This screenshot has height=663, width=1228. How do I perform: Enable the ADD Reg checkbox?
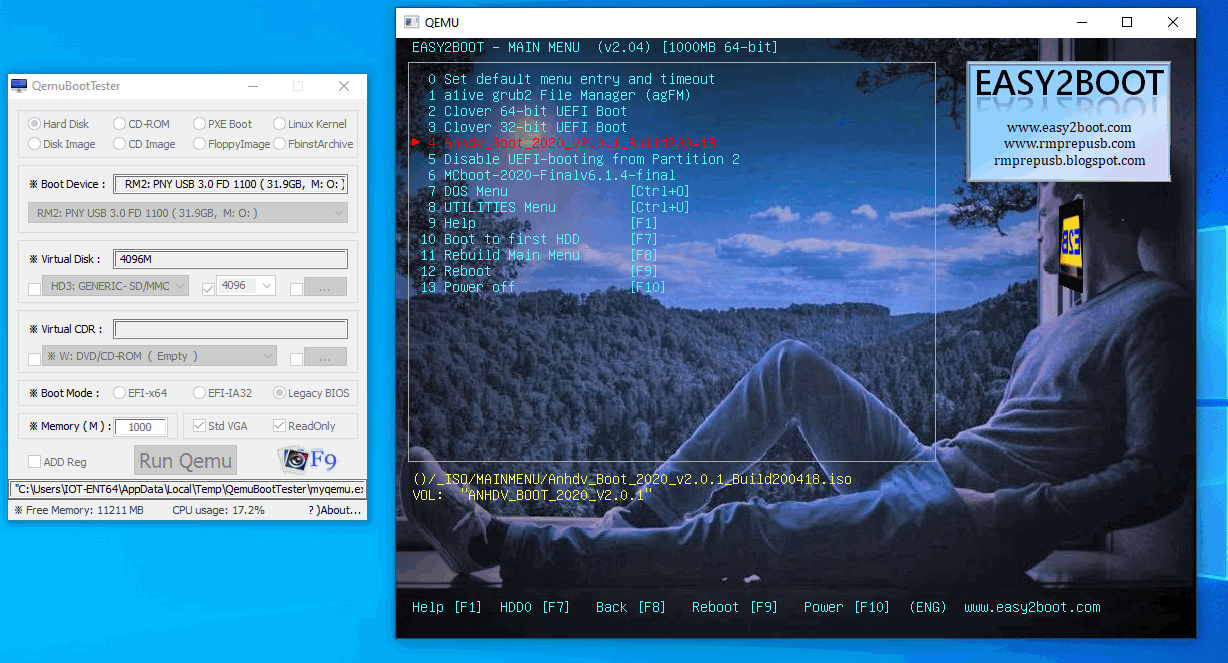(x=35, y=462)
